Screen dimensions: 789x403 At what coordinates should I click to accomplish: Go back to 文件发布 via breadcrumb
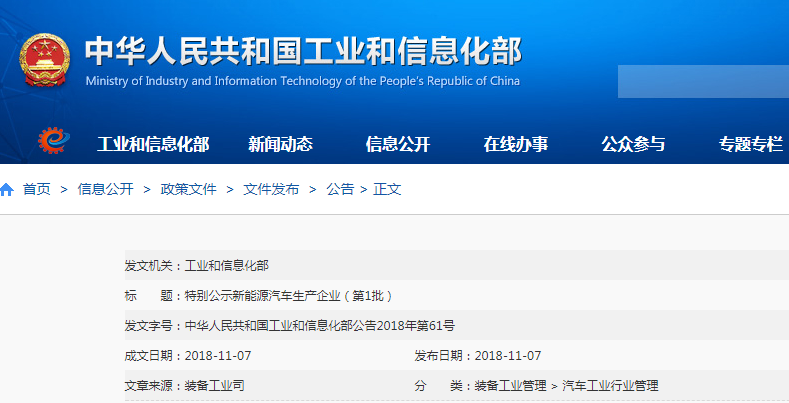271,189
